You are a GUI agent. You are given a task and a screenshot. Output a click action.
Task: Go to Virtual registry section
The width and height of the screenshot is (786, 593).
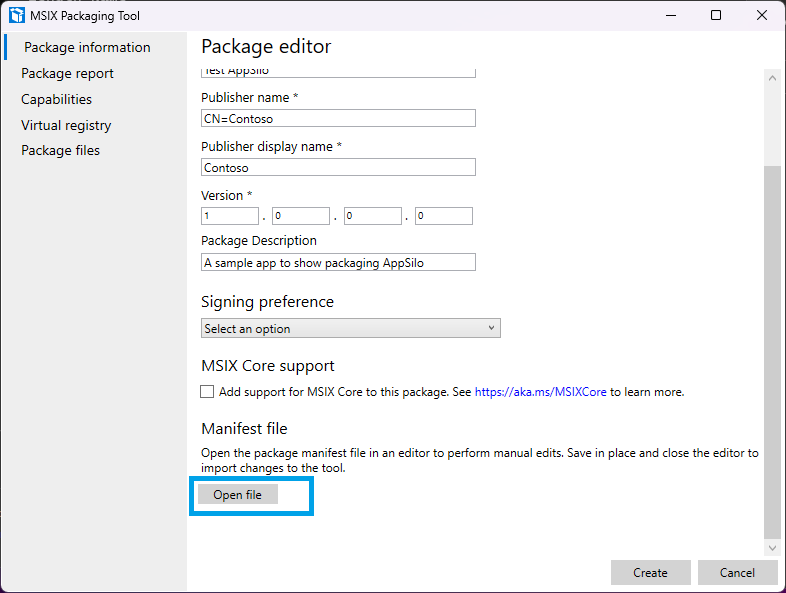tap(66, 125)
